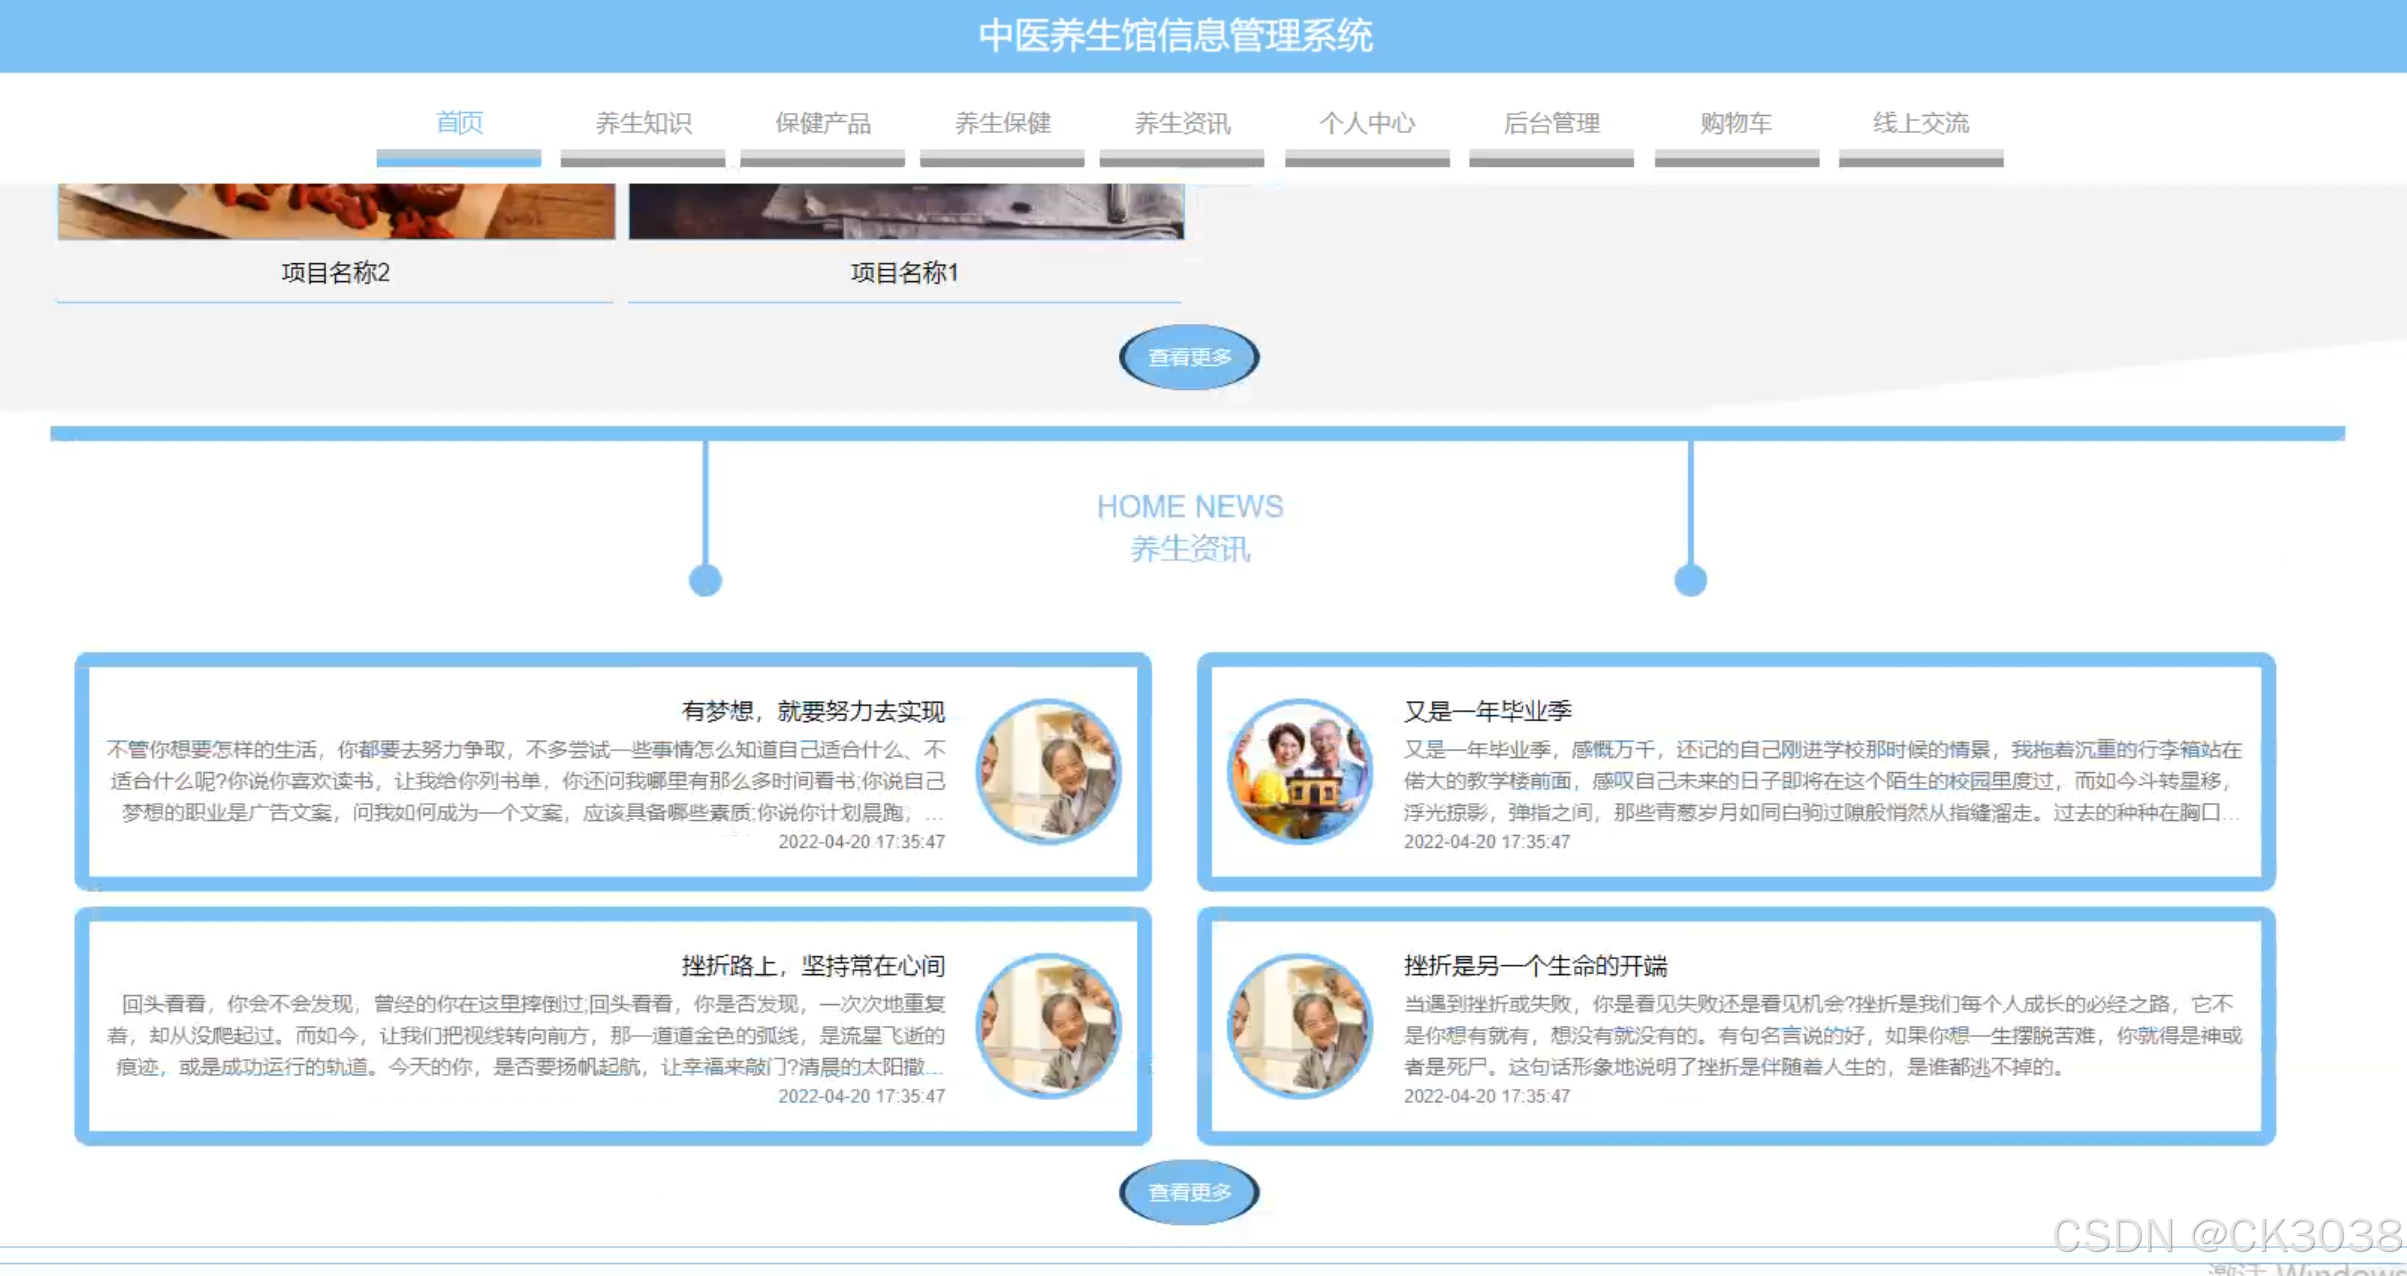Open the 养生知识 navigation tab
2407x1276 pixels.
coord(643,124)
